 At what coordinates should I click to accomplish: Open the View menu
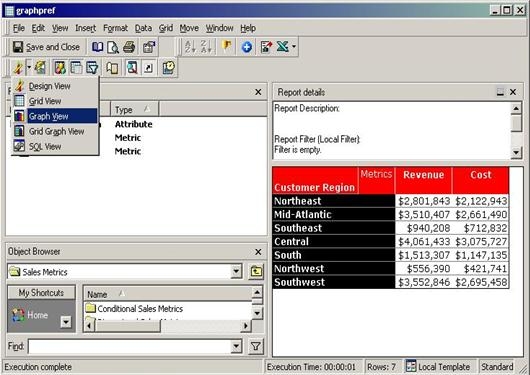click(60, 28)
